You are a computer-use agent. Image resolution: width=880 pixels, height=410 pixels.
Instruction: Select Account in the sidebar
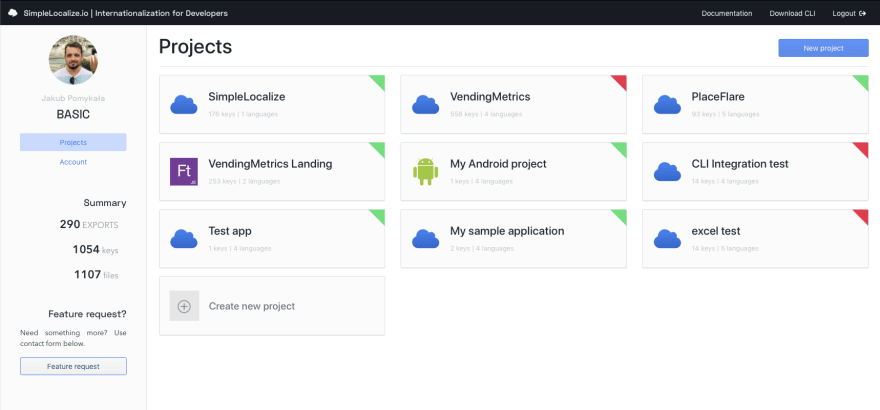pyautogui.click(x=73, y=162)
